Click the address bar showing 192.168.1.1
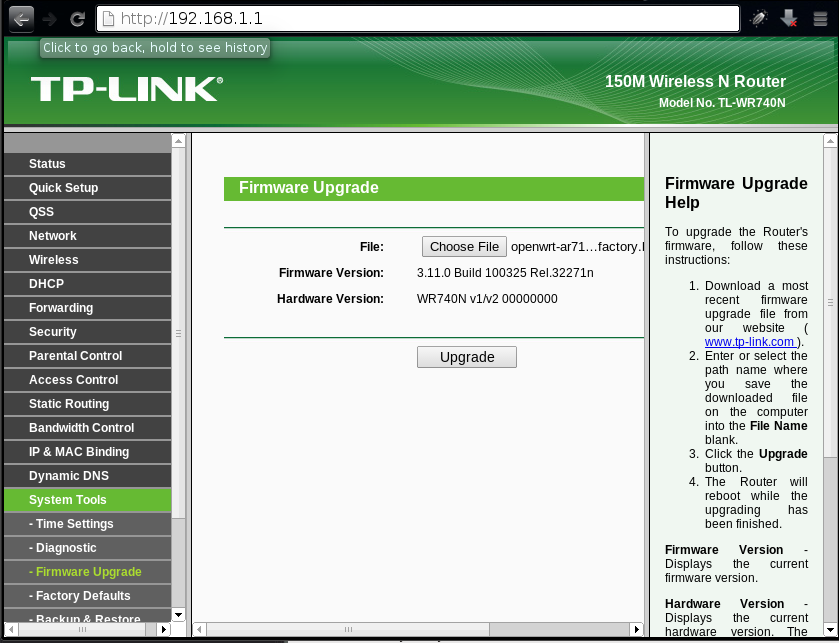 417,19
